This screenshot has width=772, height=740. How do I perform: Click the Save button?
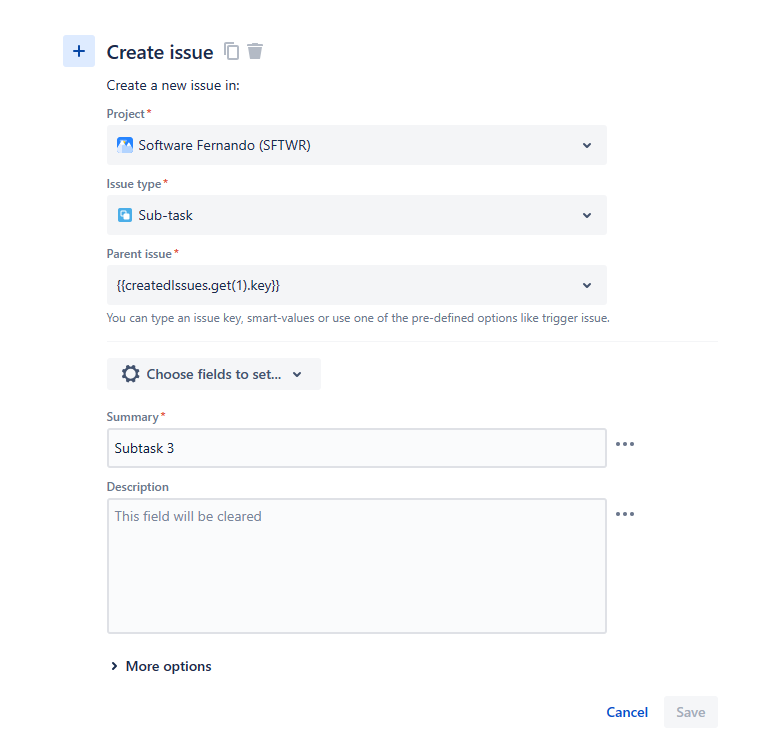[x=690, y=712]
